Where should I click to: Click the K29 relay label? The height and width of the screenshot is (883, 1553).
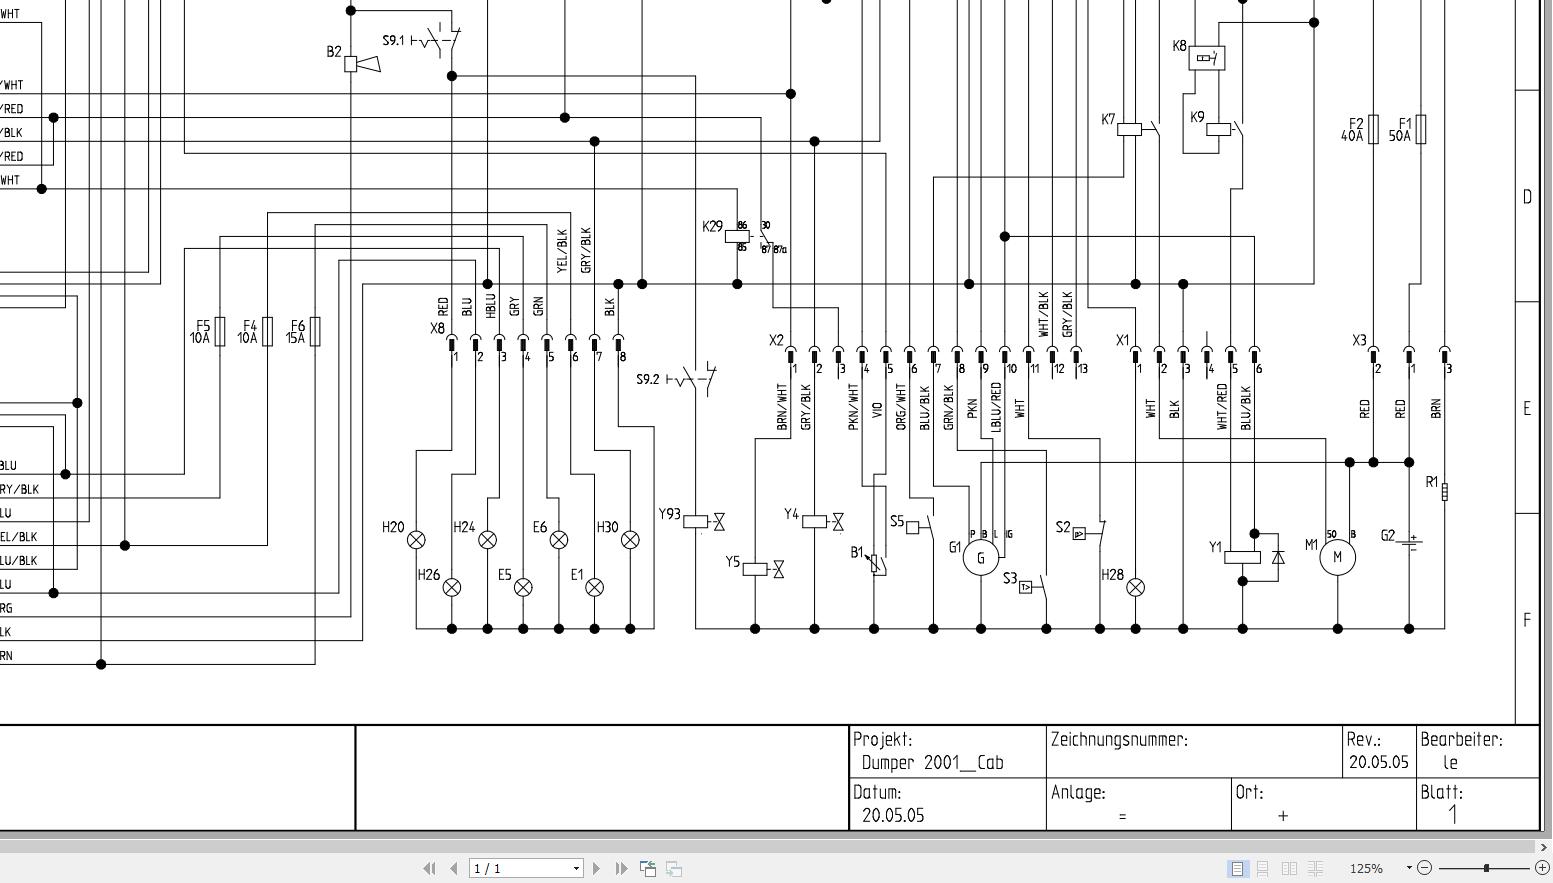pos(712,227)
